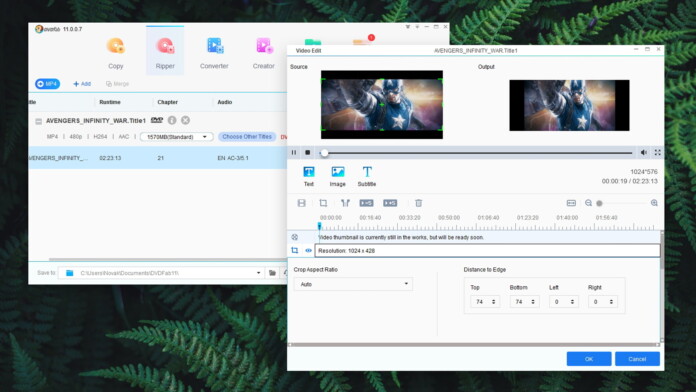Confirm edits with the OK button
Screen dimensions: 696x392
click(x=589, y=359)
